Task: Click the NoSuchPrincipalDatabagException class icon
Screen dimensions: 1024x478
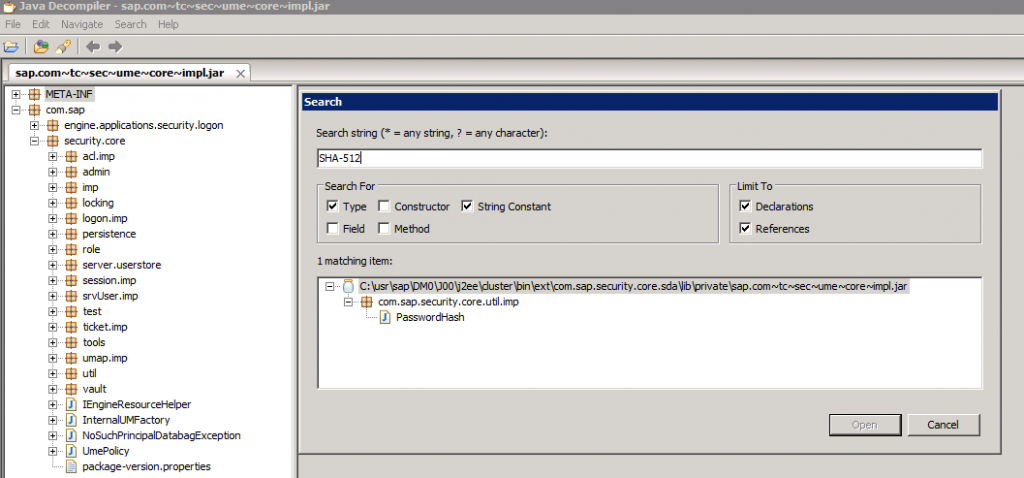Action: [x=72, y=435]
